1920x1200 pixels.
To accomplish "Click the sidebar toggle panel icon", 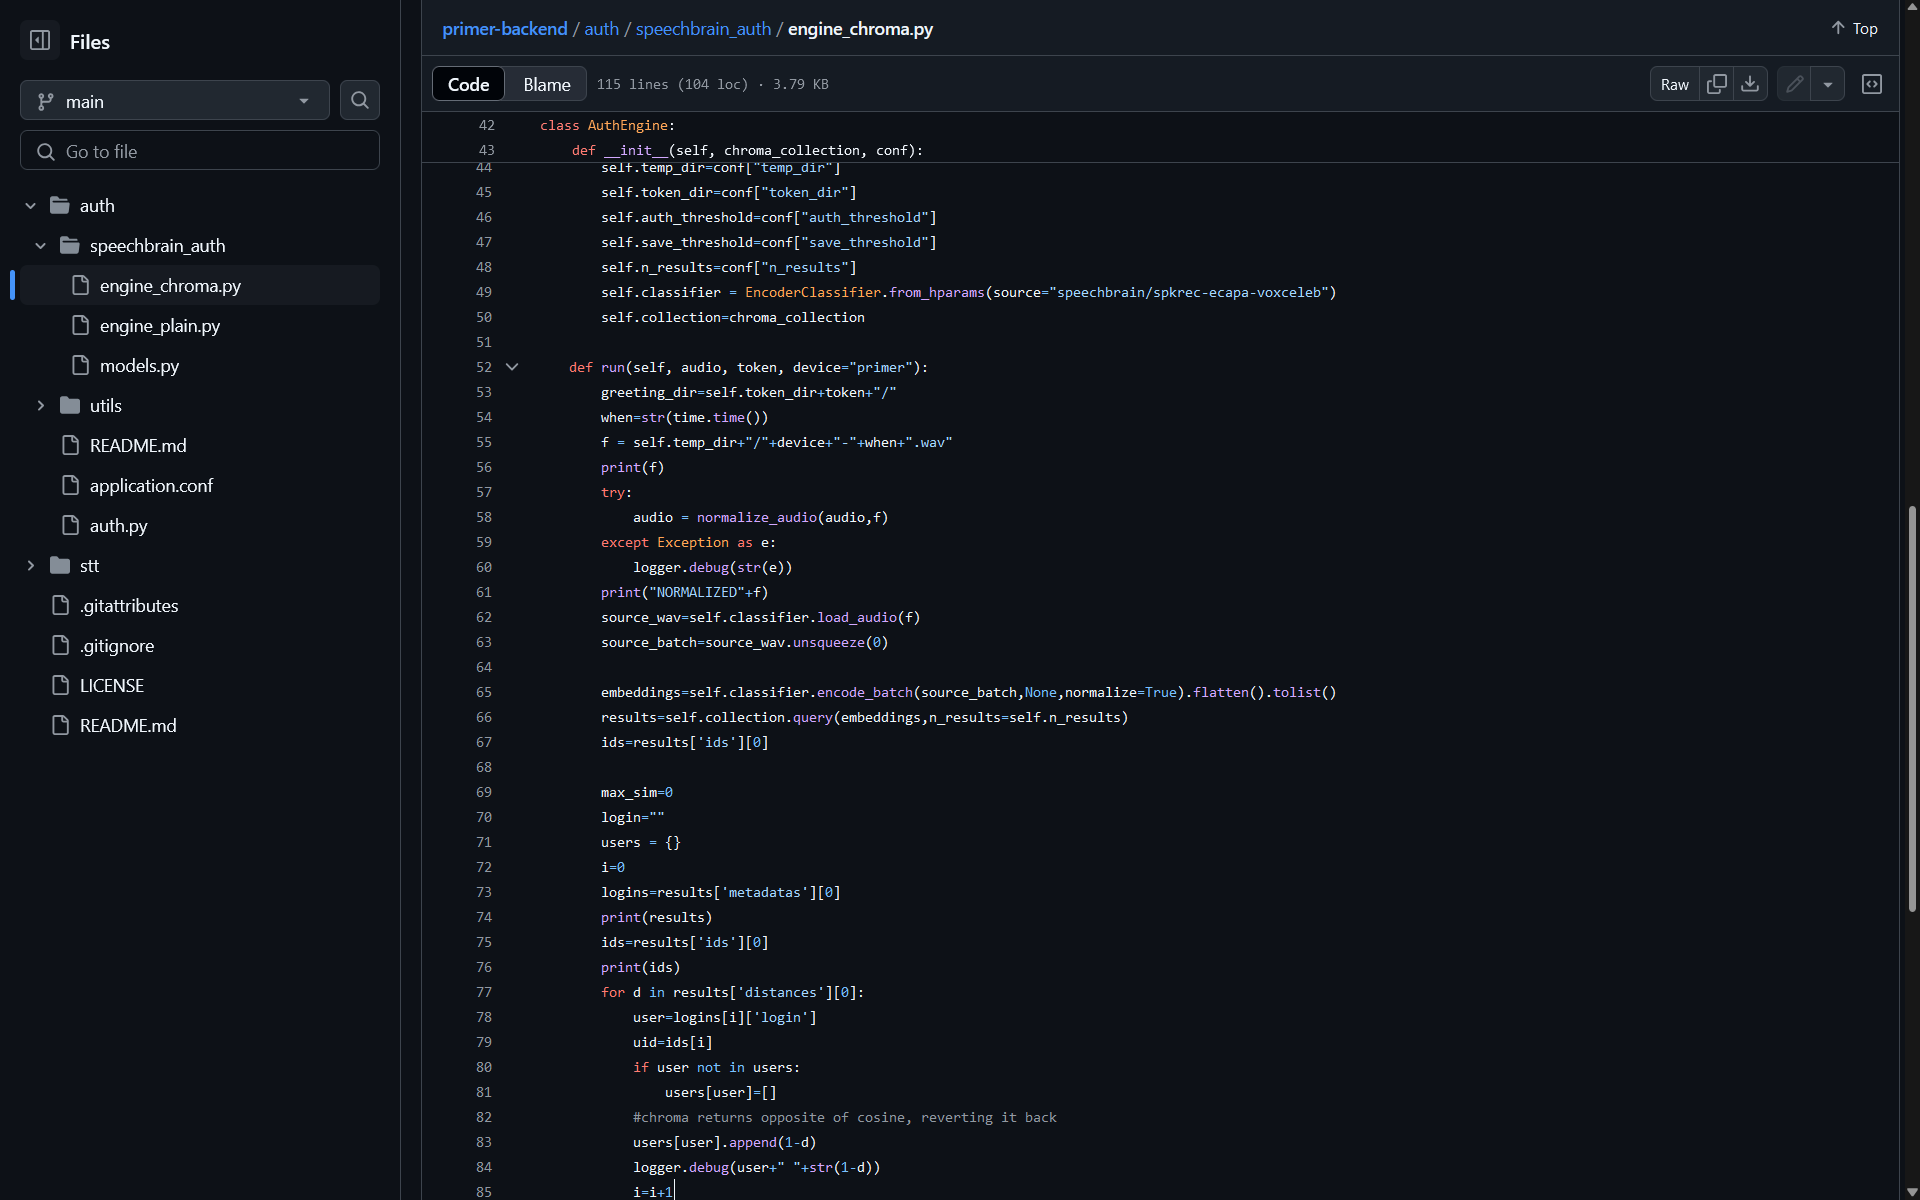I will (40, 41).
